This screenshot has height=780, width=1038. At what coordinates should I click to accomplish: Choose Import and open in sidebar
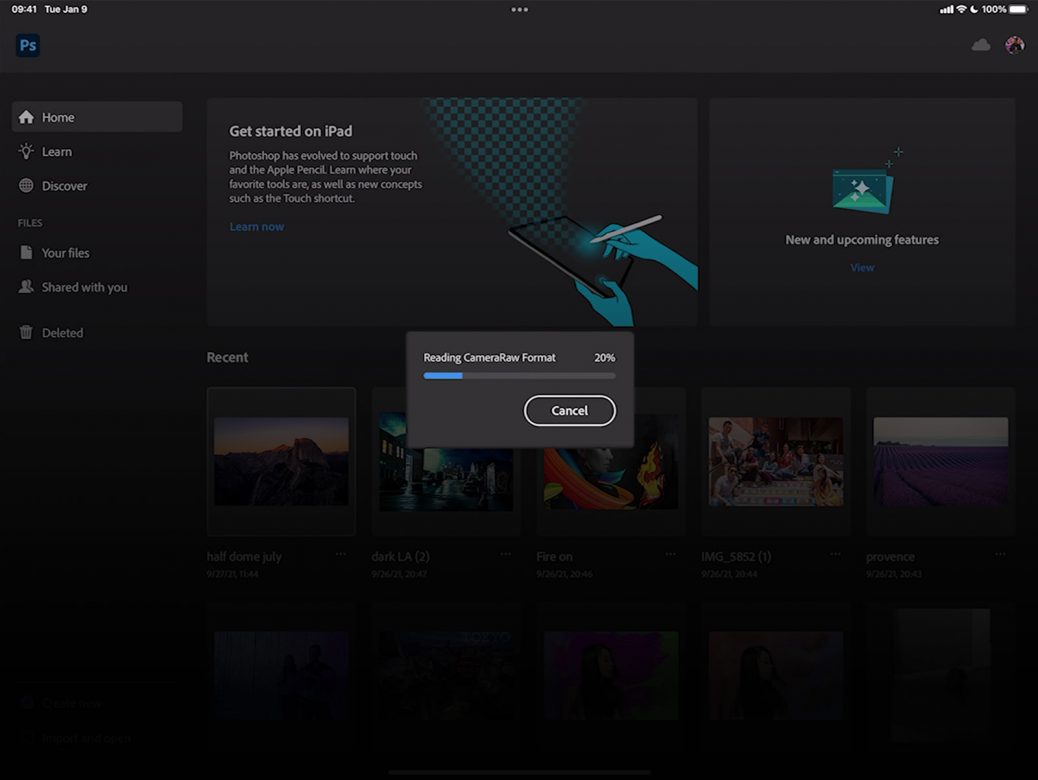click(x=76, y=738)
